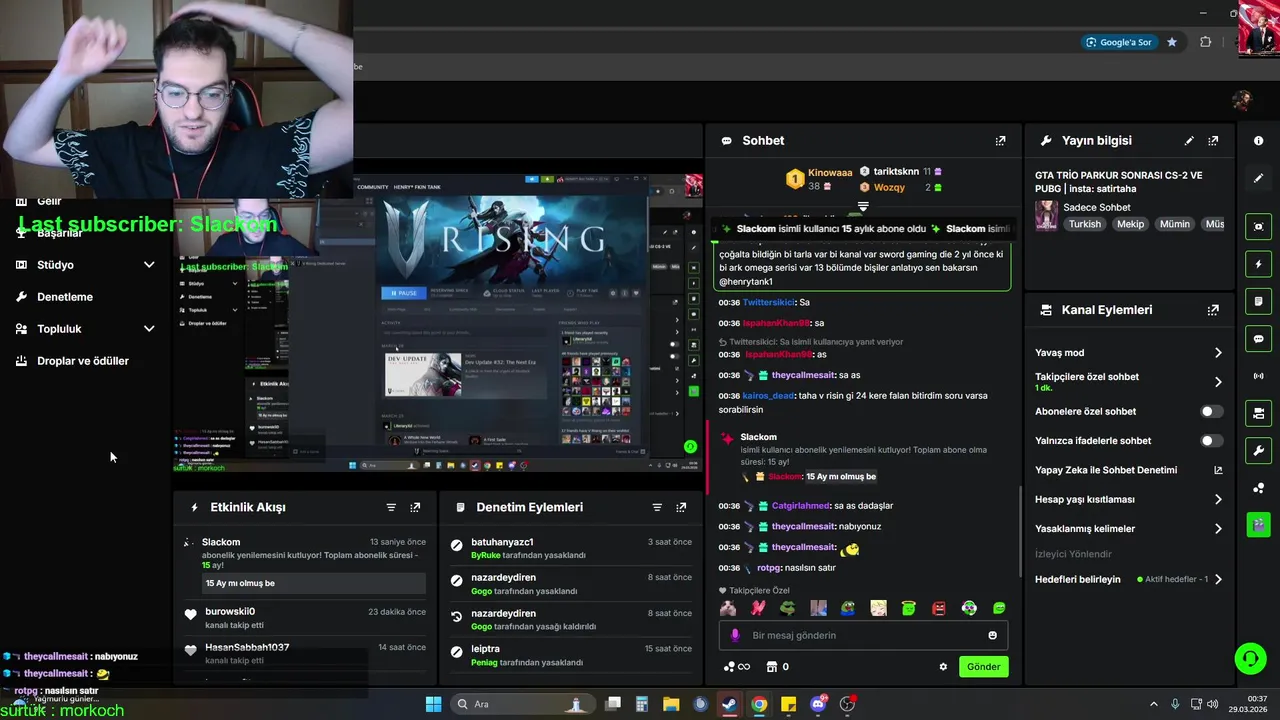
Task: Edit stream info via Yayın bilgisi pencil
Action: click(1189, 141)
